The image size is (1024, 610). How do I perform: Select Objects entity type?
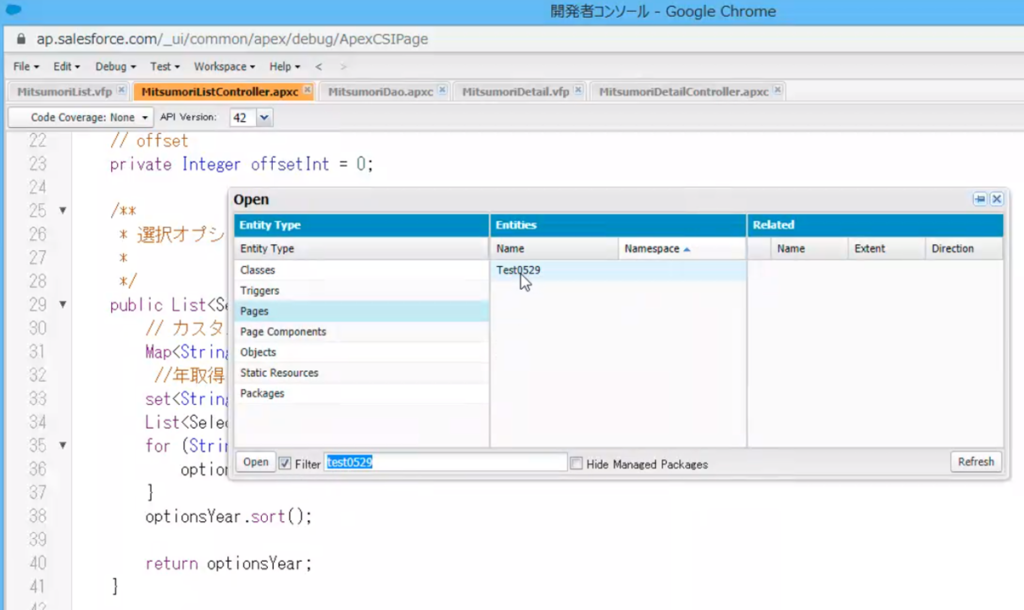362,352
